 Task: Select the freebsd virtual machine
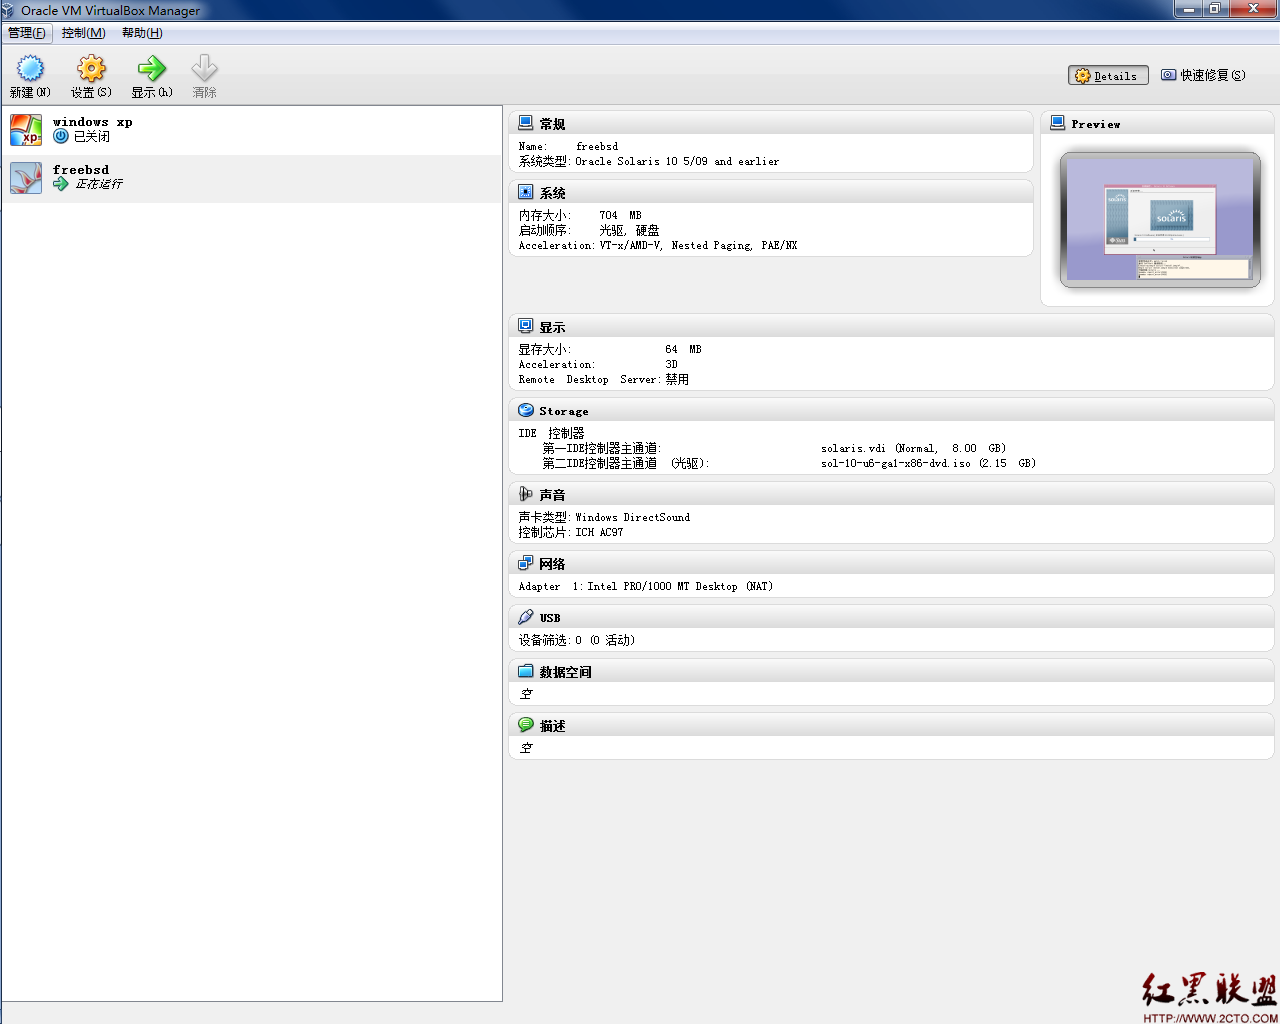(252, 178)
